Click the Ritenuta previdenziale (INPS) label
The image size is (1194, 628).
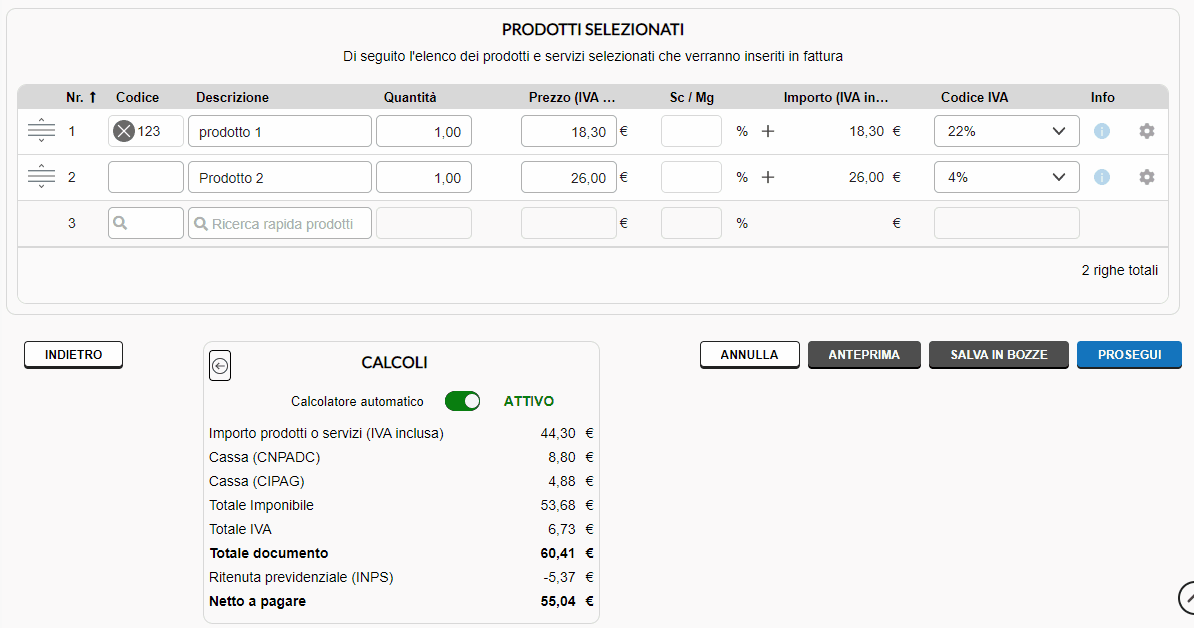click(301, 577)
